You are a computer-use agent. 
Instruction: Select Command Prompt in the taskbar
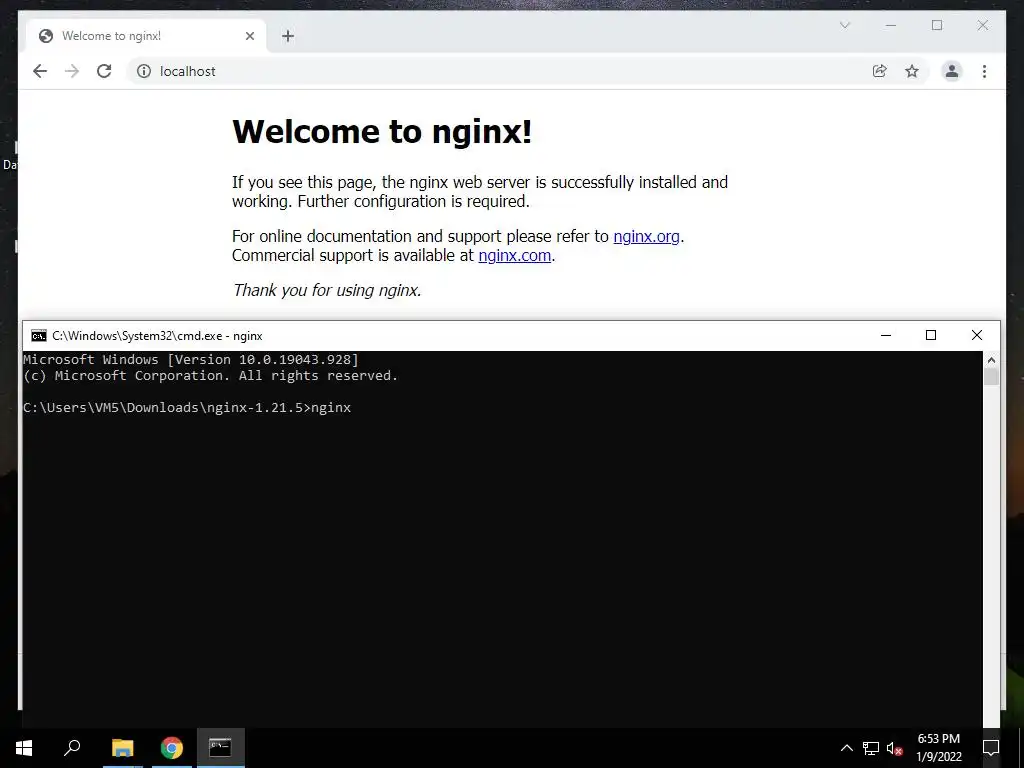[221, 748]
